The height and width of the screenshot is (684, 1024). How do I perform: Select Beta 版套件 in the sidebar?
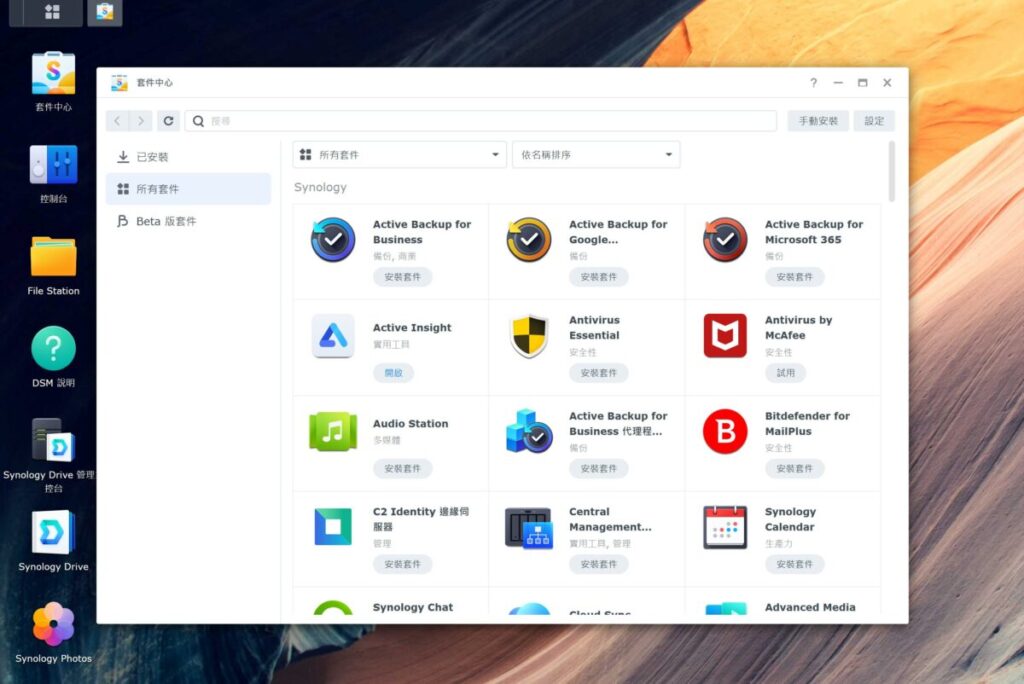[188, 221]
